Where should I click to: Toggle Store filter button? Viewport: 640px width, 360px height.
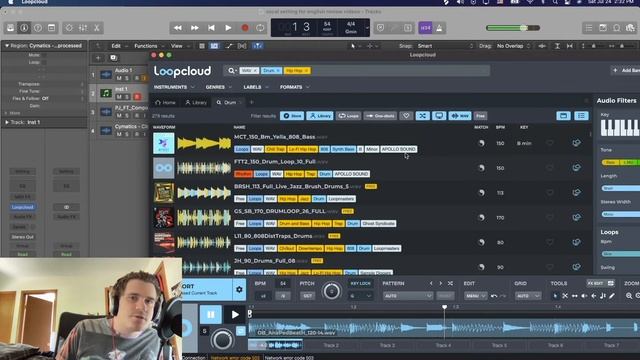click(292, 116)
